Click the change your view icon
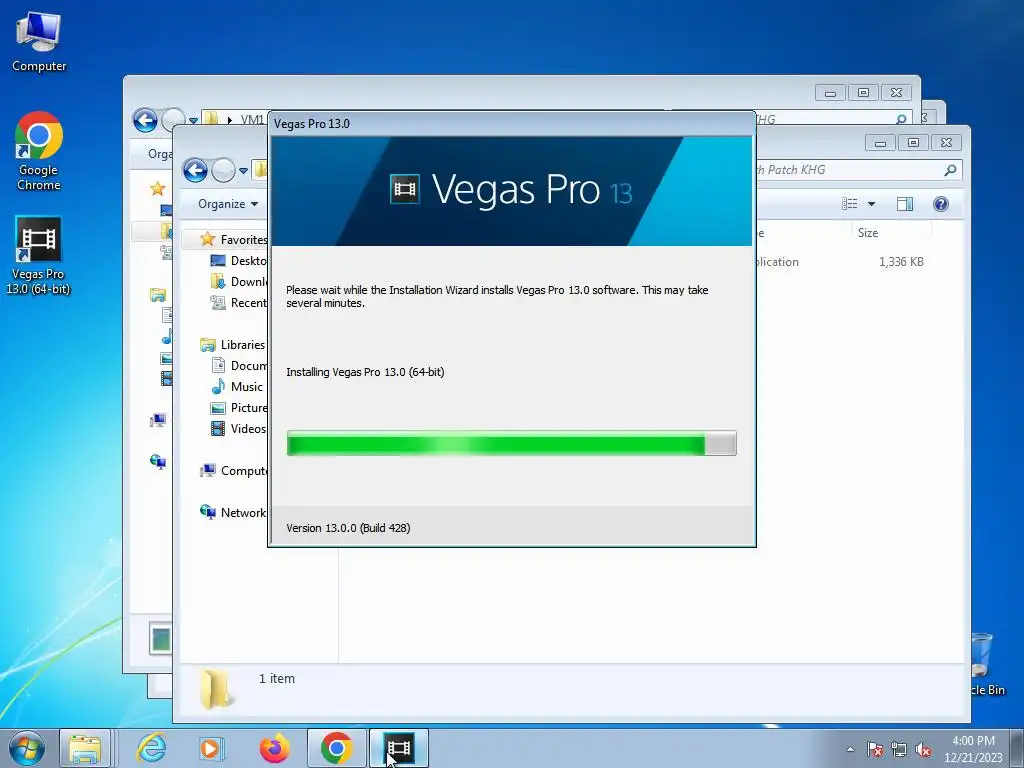The height and width of the screenshot is (768, 1024). [x=850, y=204]
